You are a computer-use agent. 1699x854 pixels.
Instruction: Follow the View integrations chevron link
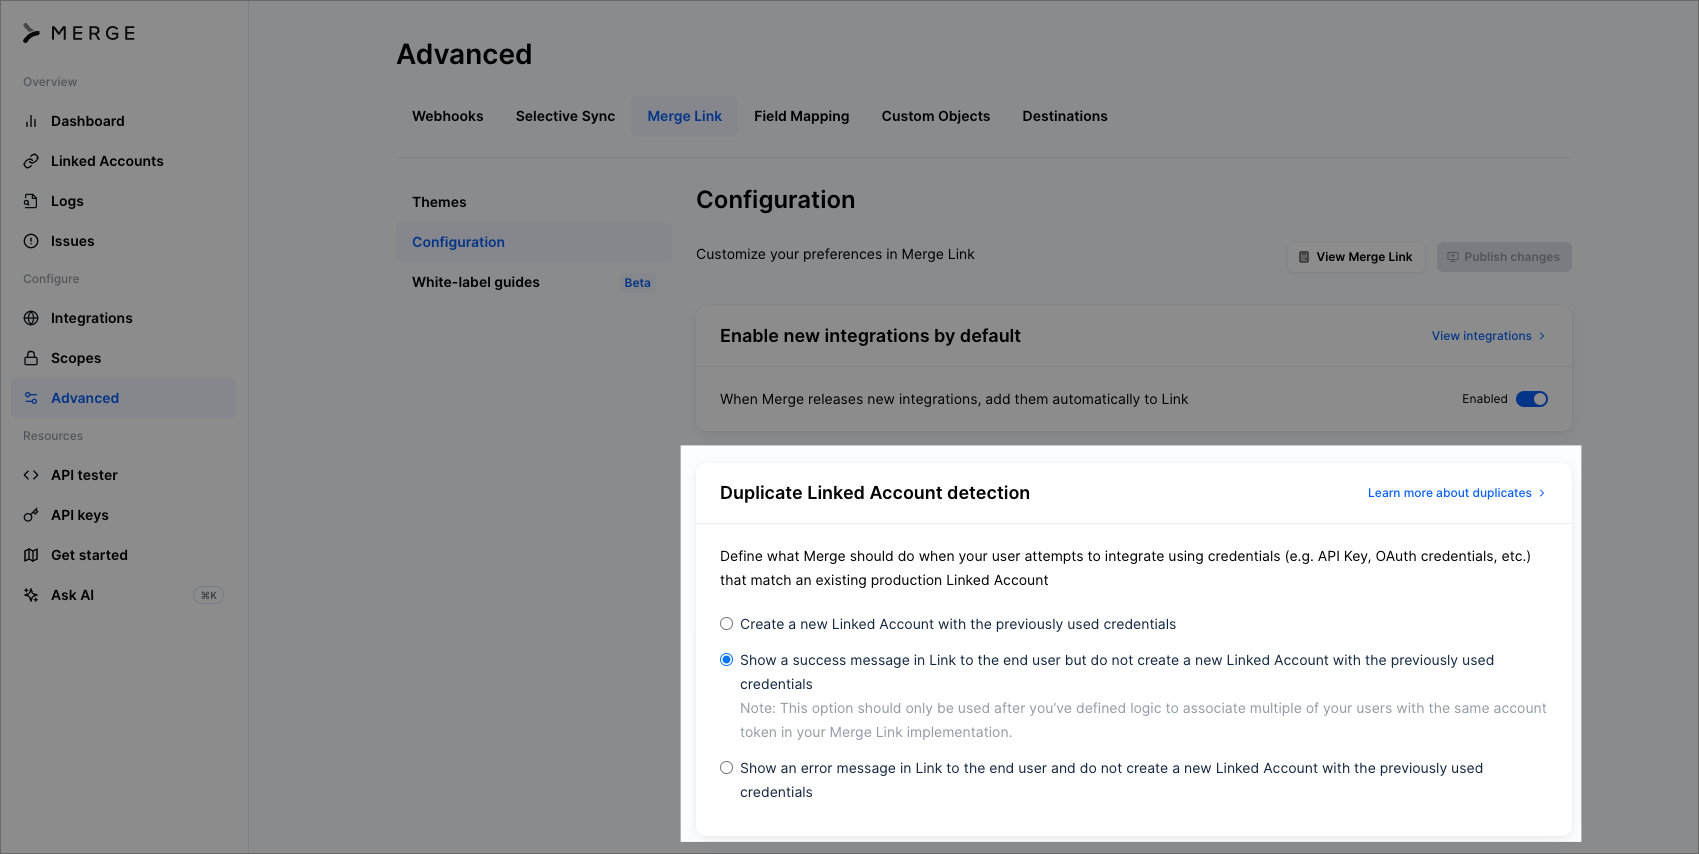pos(1488,336)
